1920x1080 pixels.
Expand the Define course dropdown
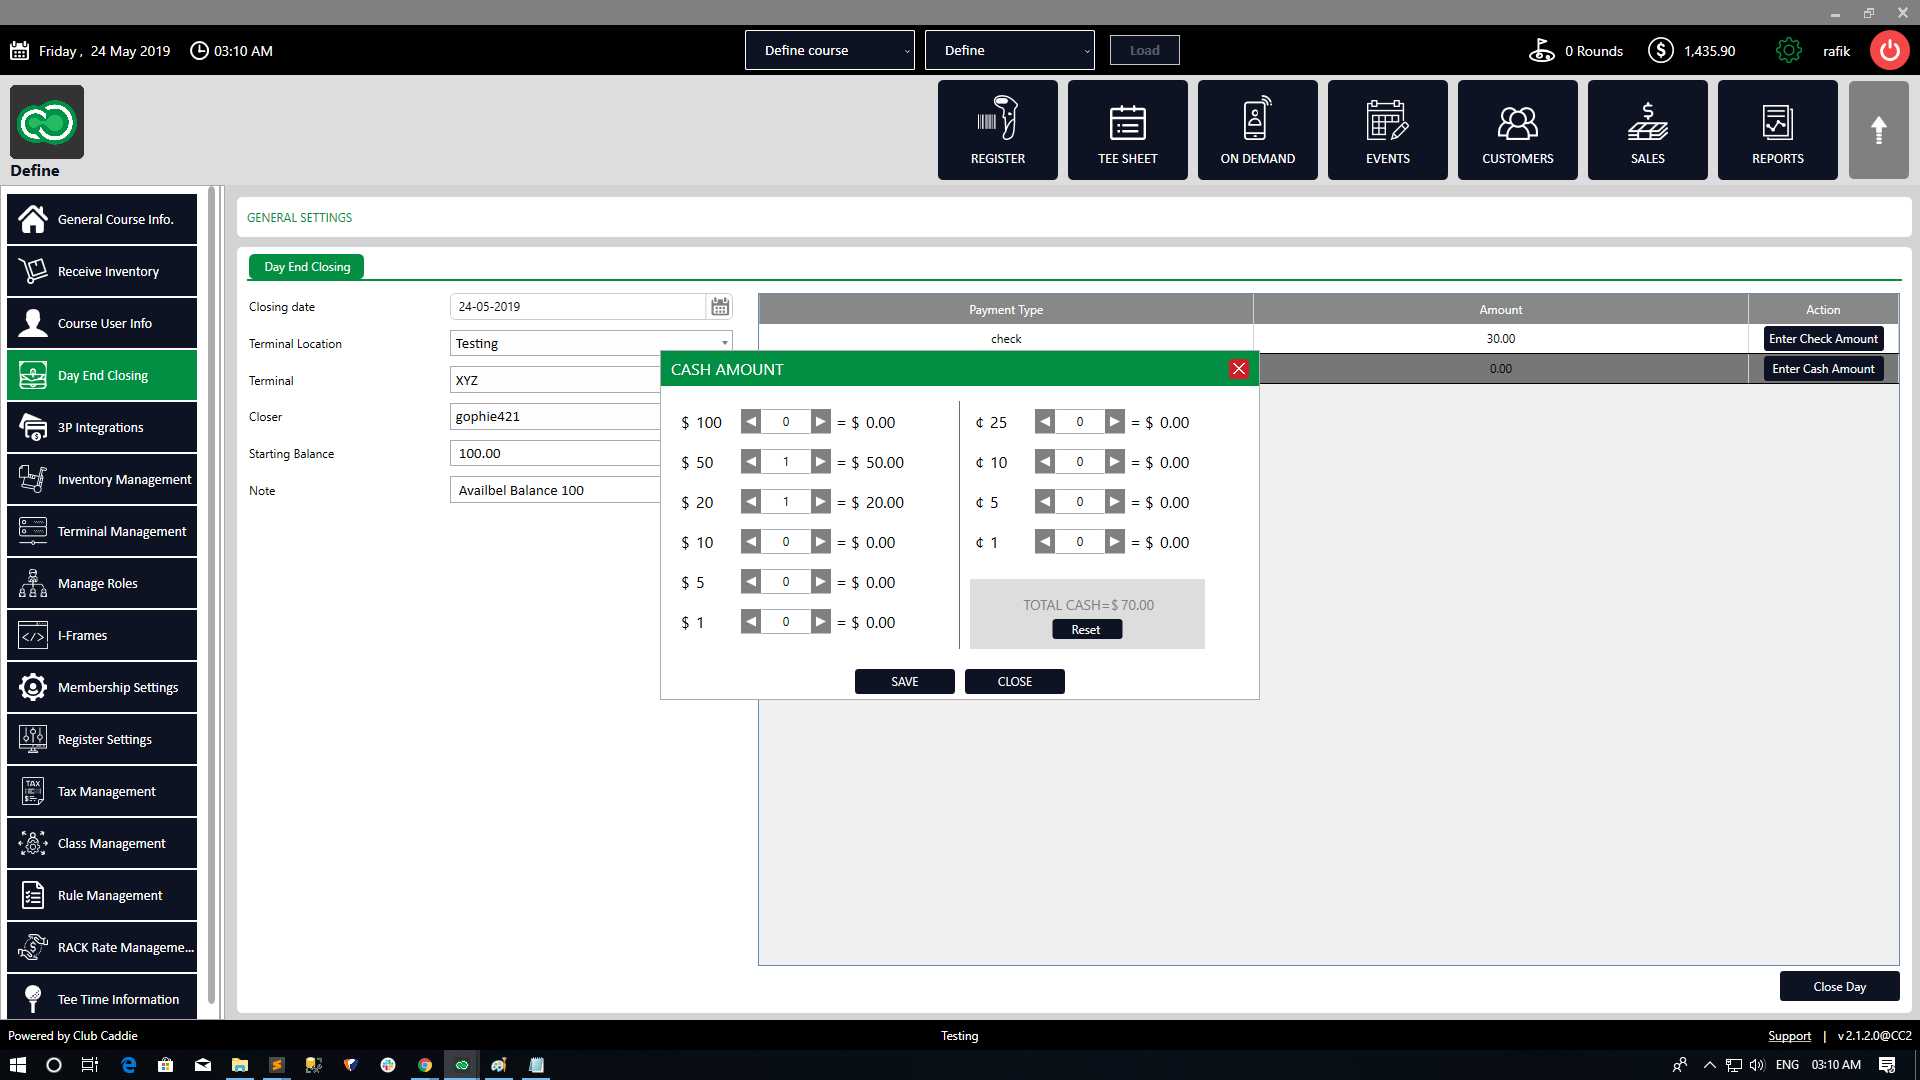829,50
